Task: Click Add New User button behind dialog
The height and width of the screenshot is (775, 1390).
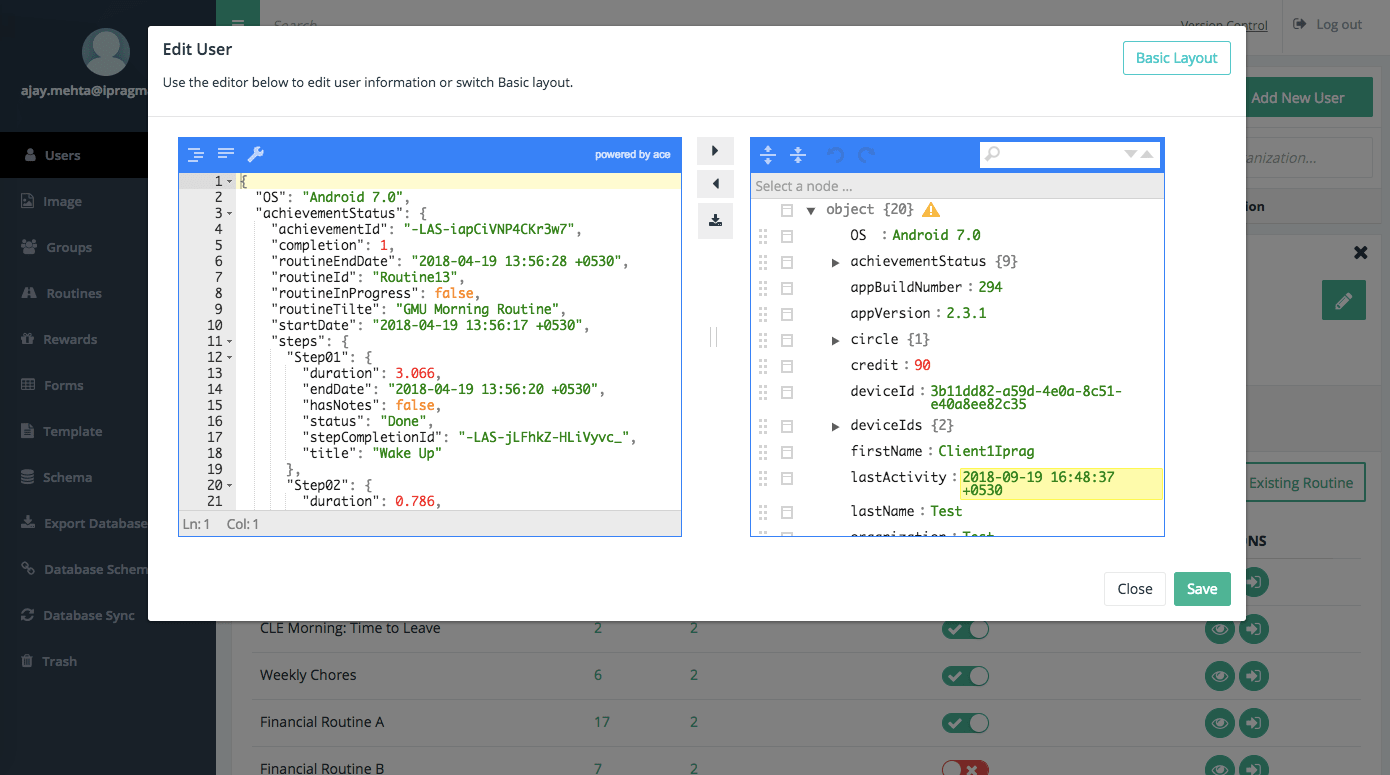Action: (x=1298, y=97)
